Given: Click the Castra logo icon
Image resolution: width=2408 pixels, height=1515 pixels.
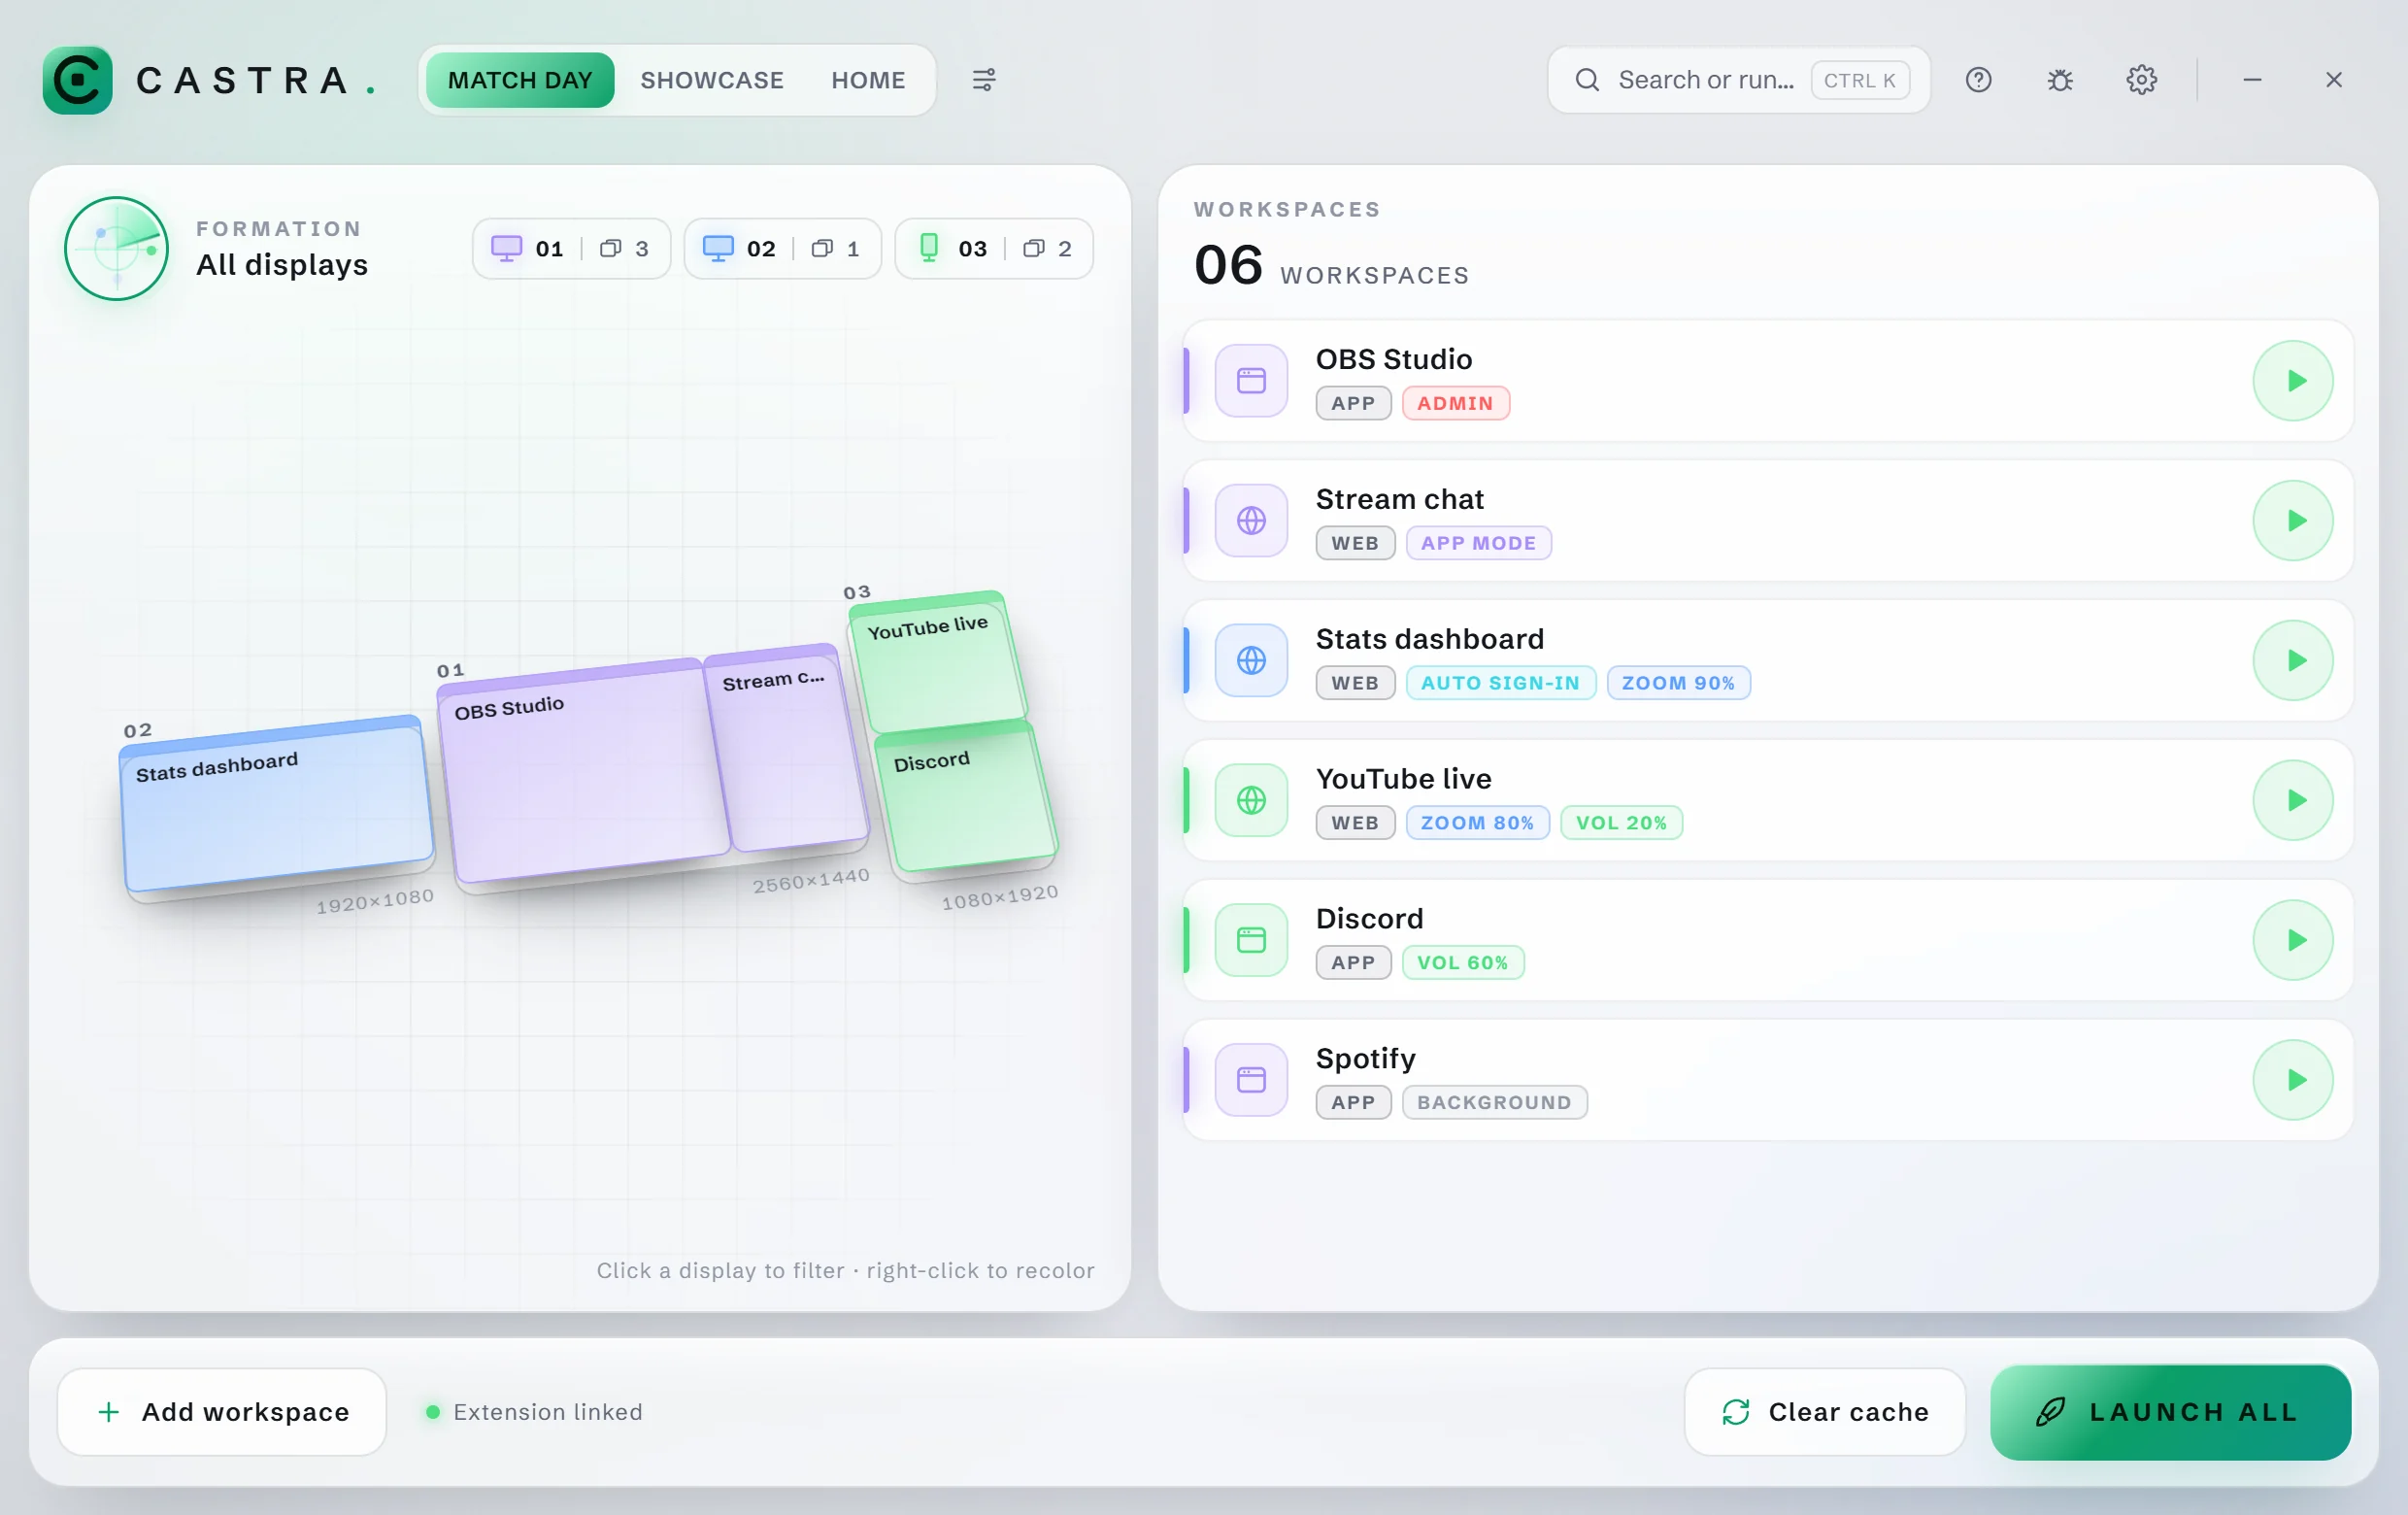Looking at the screenshot, I should tap(77, 80).
